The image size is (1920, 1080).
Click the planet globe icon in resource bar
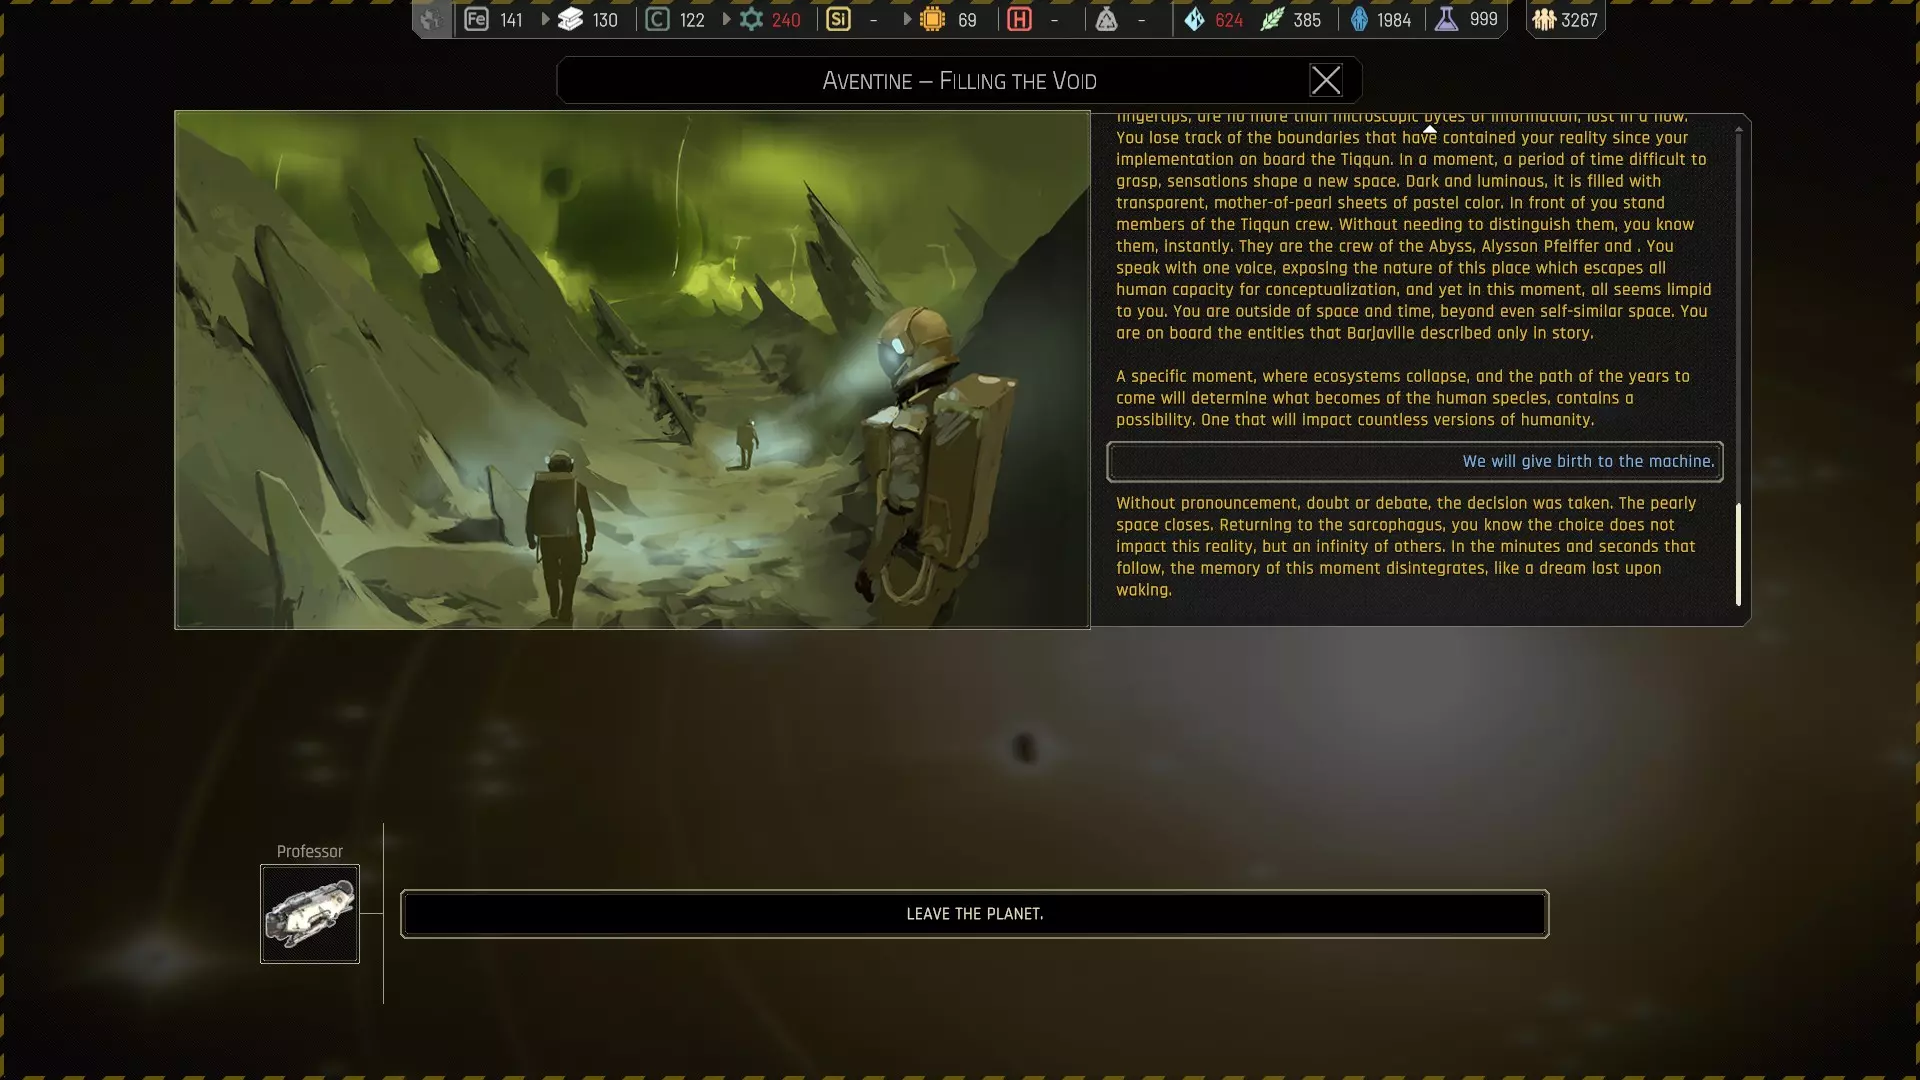431,19
